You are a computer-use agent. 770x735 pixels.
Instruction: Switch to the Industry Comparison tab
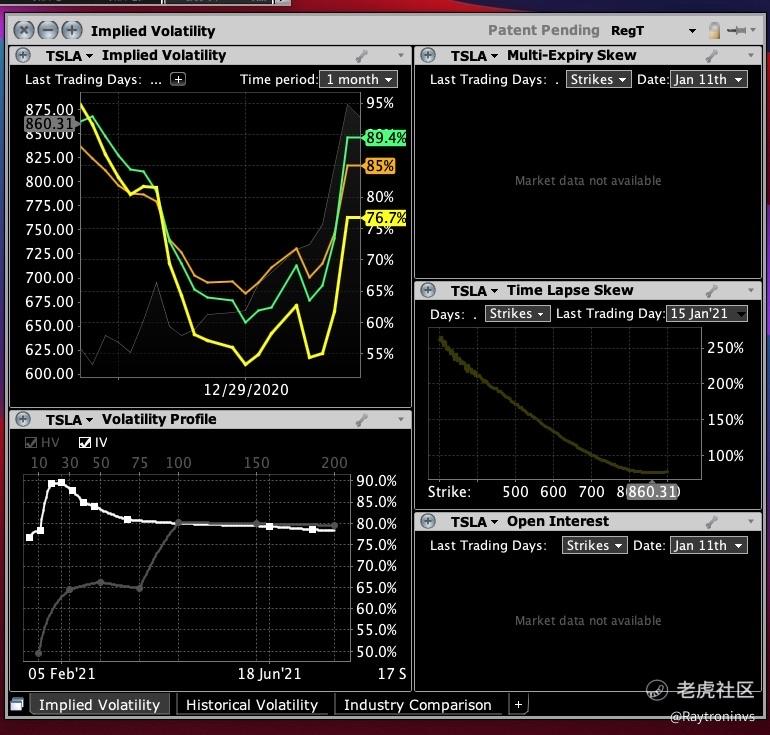click(x=417, y=705)
